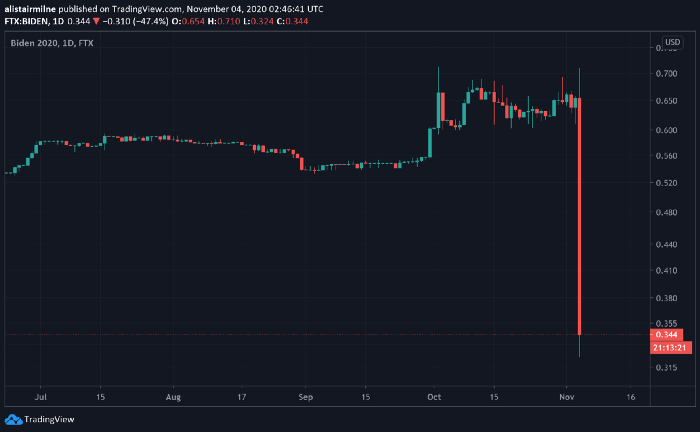Click the red 0.344 price label
This screenshot has height=432, width=700.
pyautogui.click(x=666, y=335)
